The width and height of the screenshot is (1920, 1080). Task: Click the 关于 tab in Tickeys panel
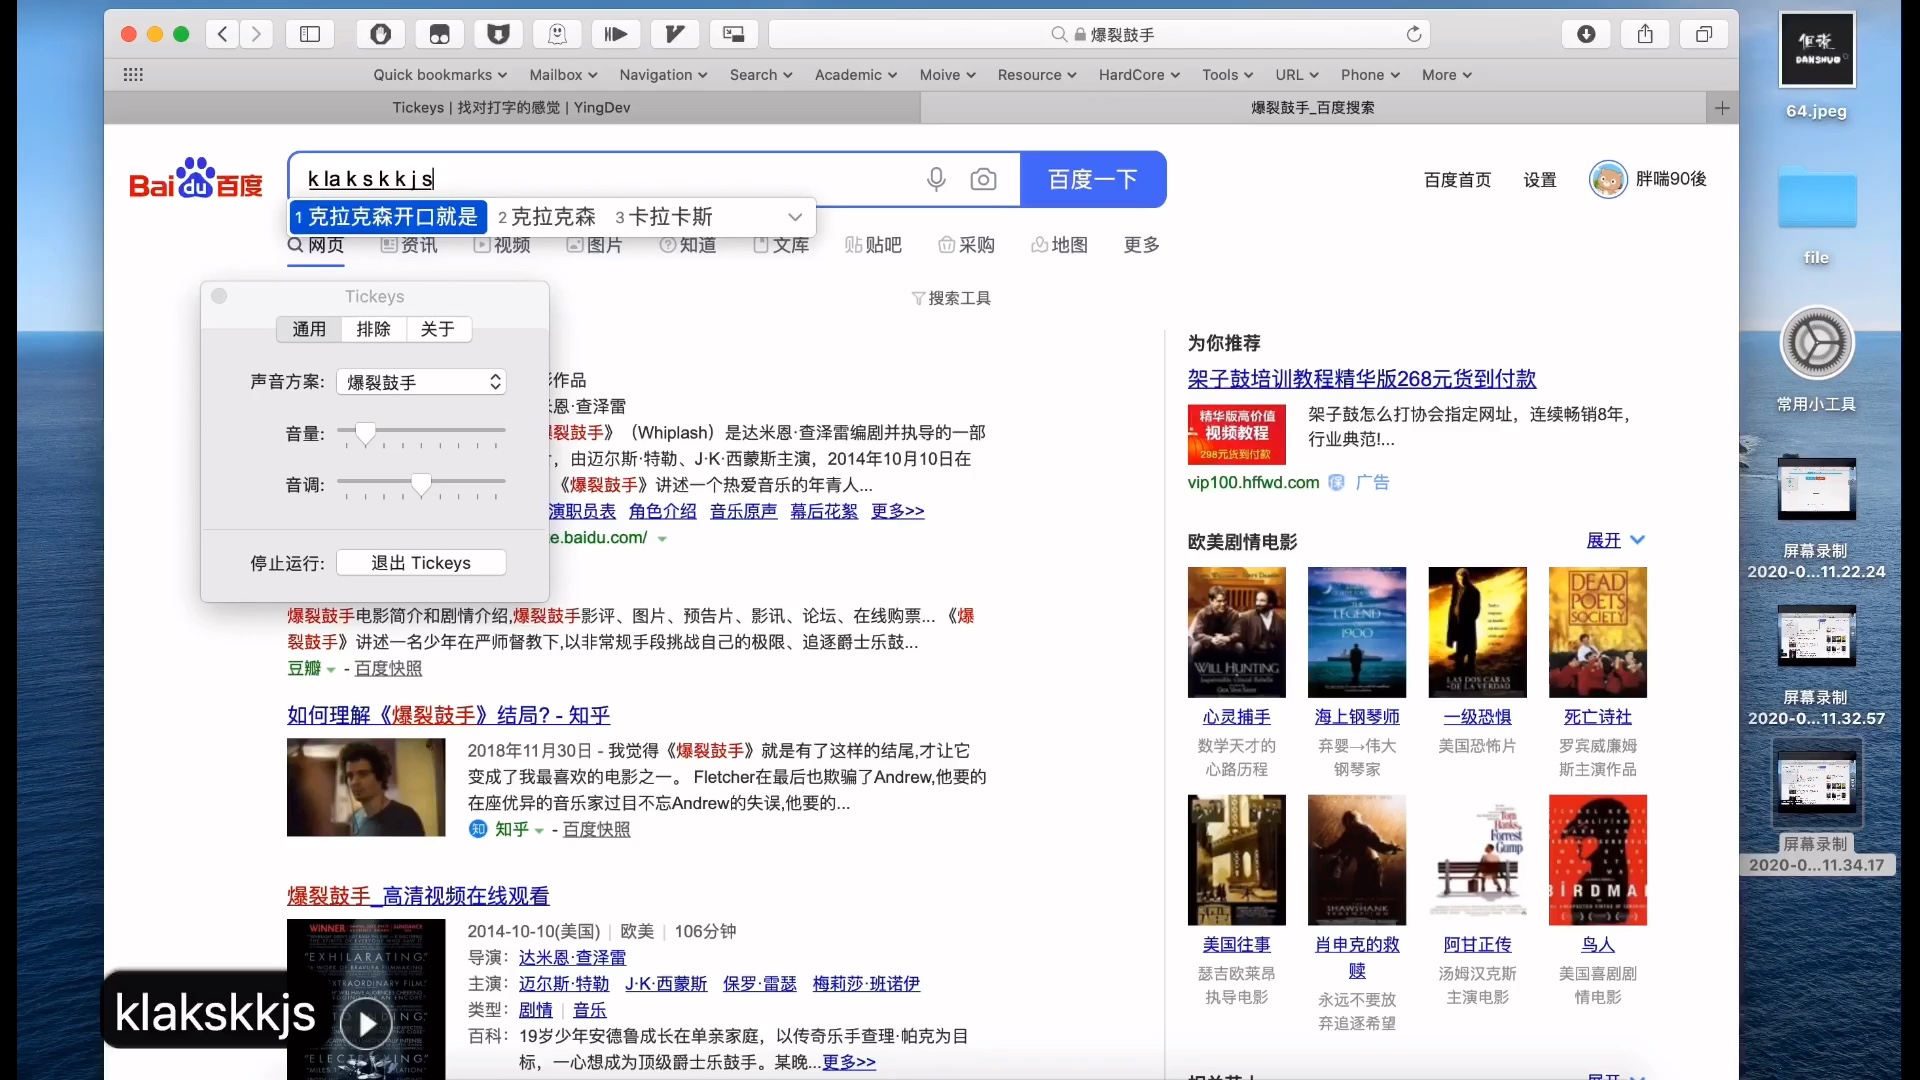(x=438, y=330)
